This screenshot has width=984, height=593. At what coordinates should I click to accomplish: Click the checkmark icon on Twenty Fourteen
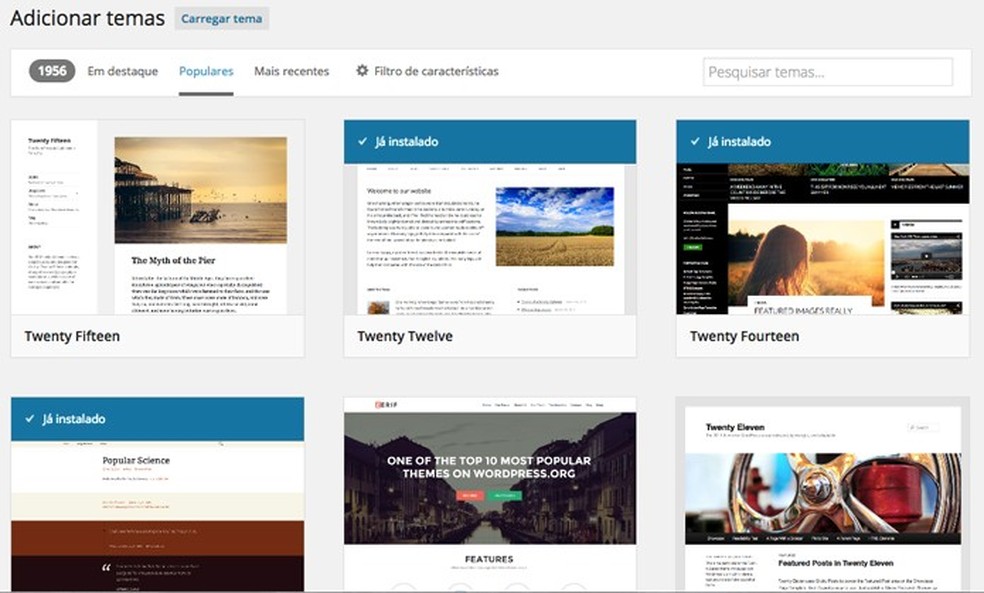pyautogui.click(x=695, y=141)
